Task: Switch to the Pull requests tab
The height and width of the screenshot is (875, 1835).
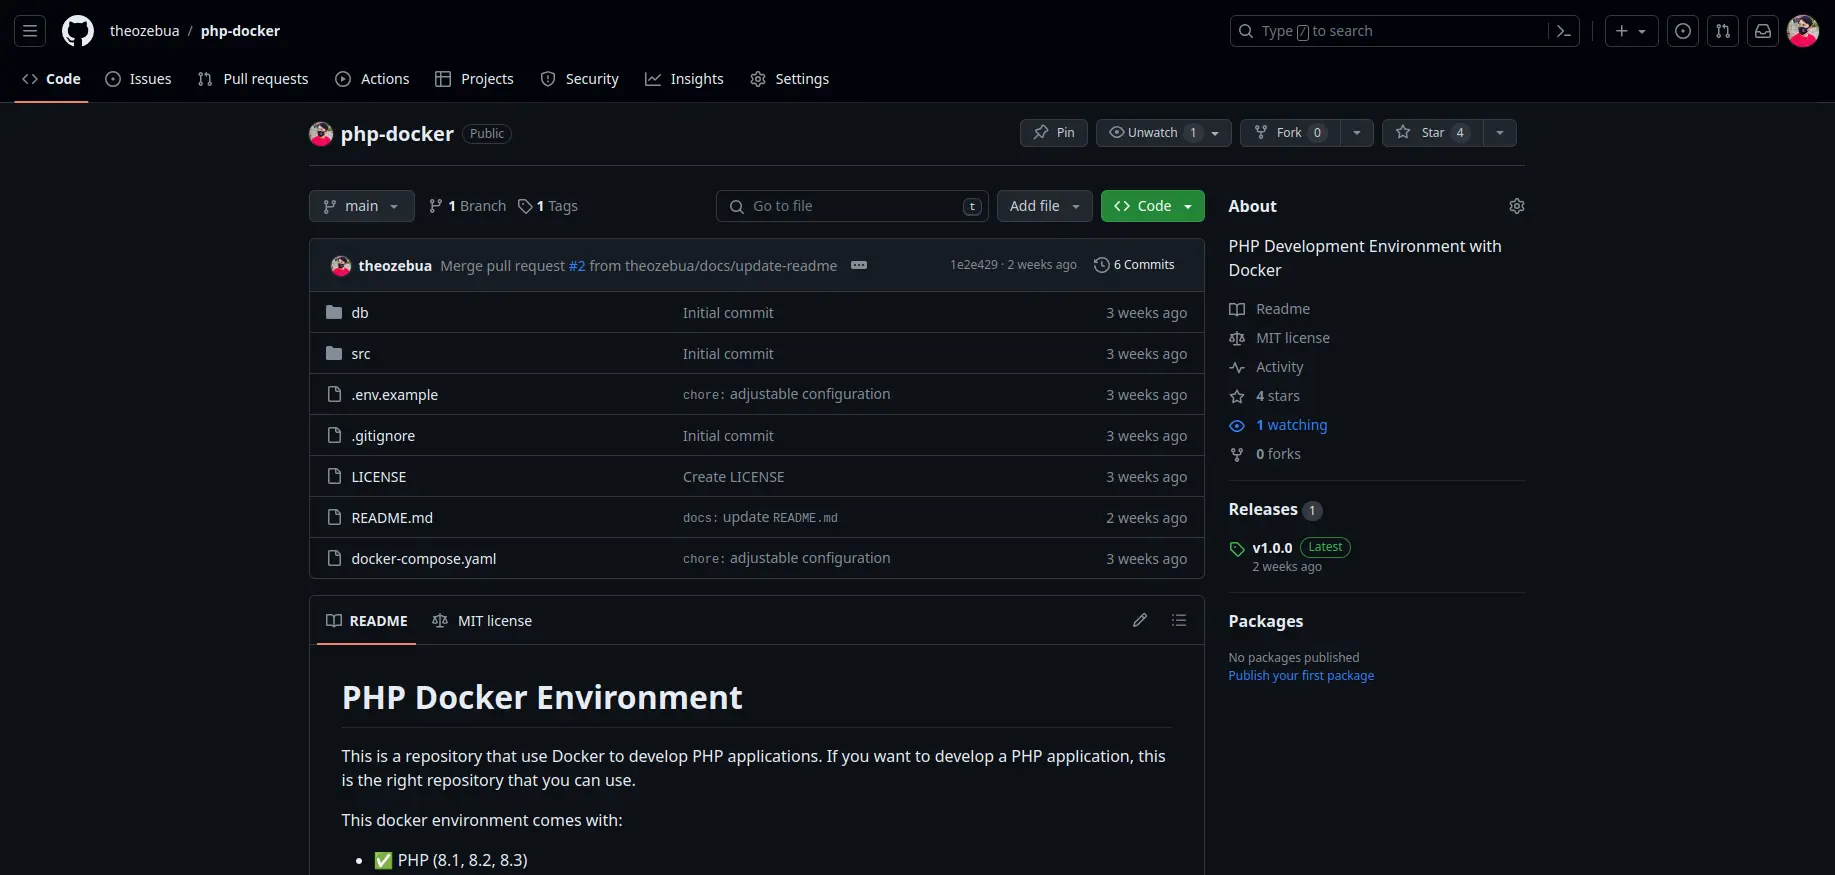Action: point(253,79)
